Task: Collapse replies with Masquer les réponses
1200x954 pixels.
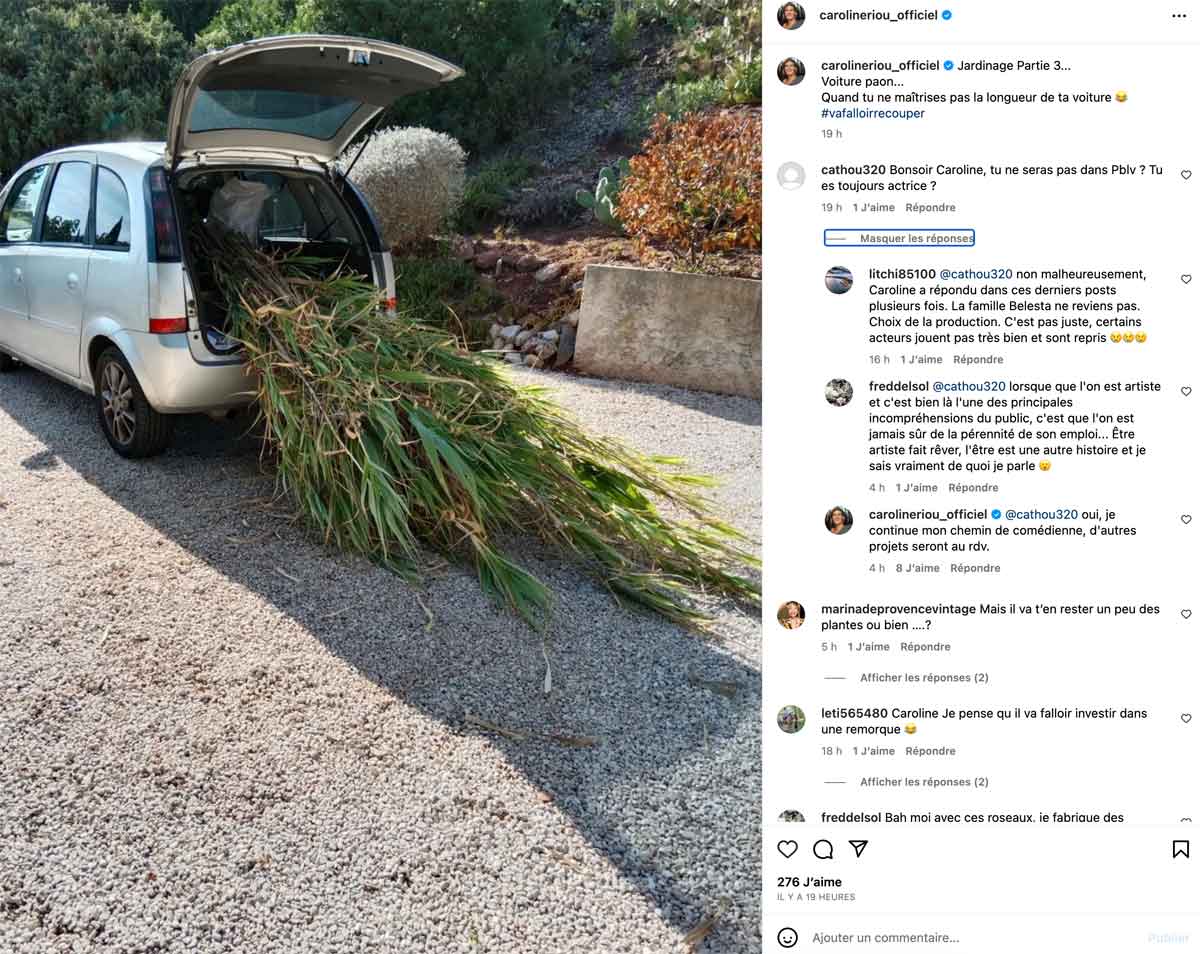Action: (899, 238)
